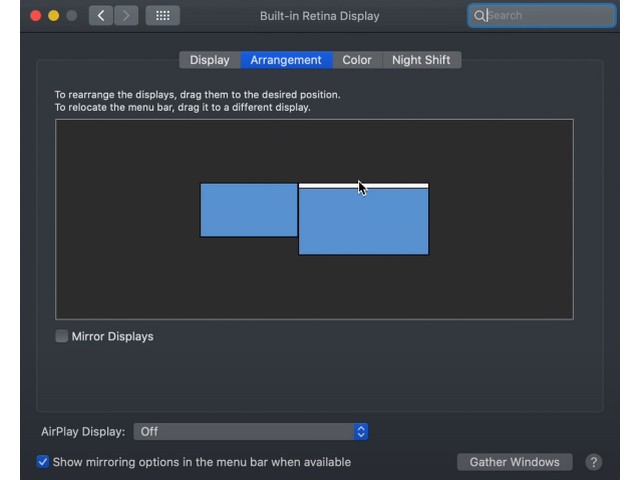Viewport: 640px width, 480px height.
Task: Minimize the window with the yellow button
Action: [x=53, y=16]
